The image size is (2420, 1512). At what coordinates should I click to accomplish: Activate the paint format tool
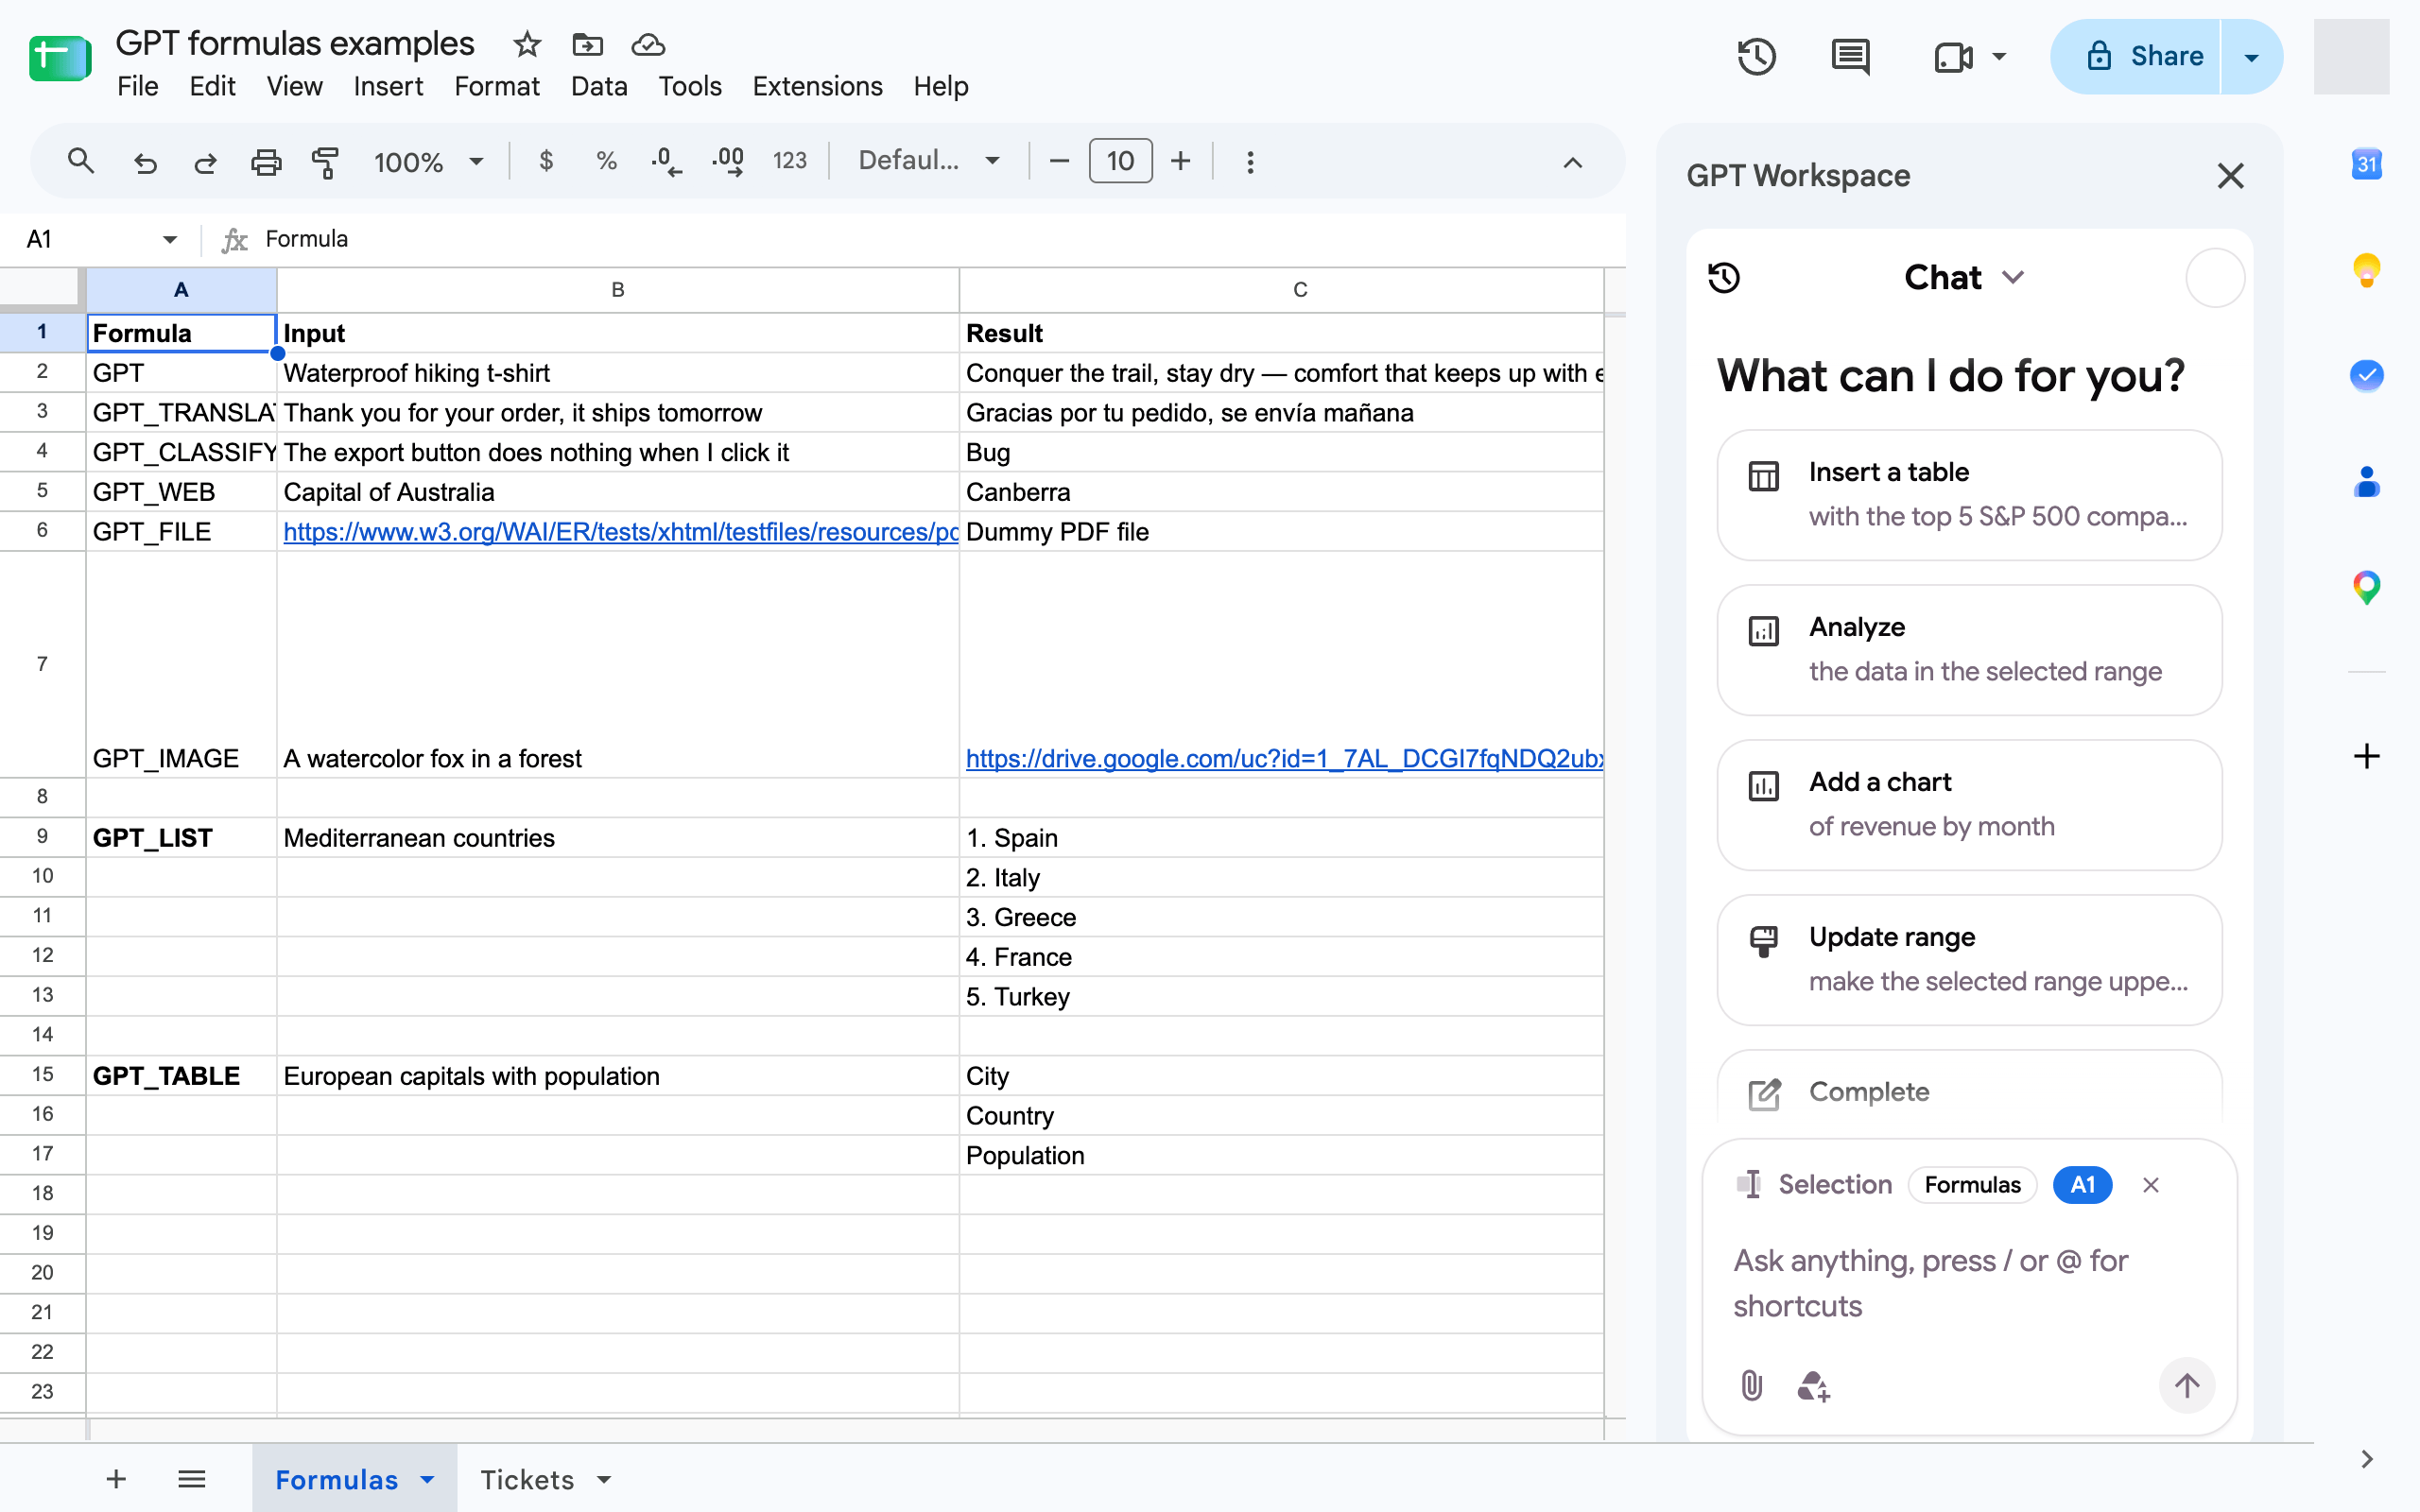pos(325,161)
